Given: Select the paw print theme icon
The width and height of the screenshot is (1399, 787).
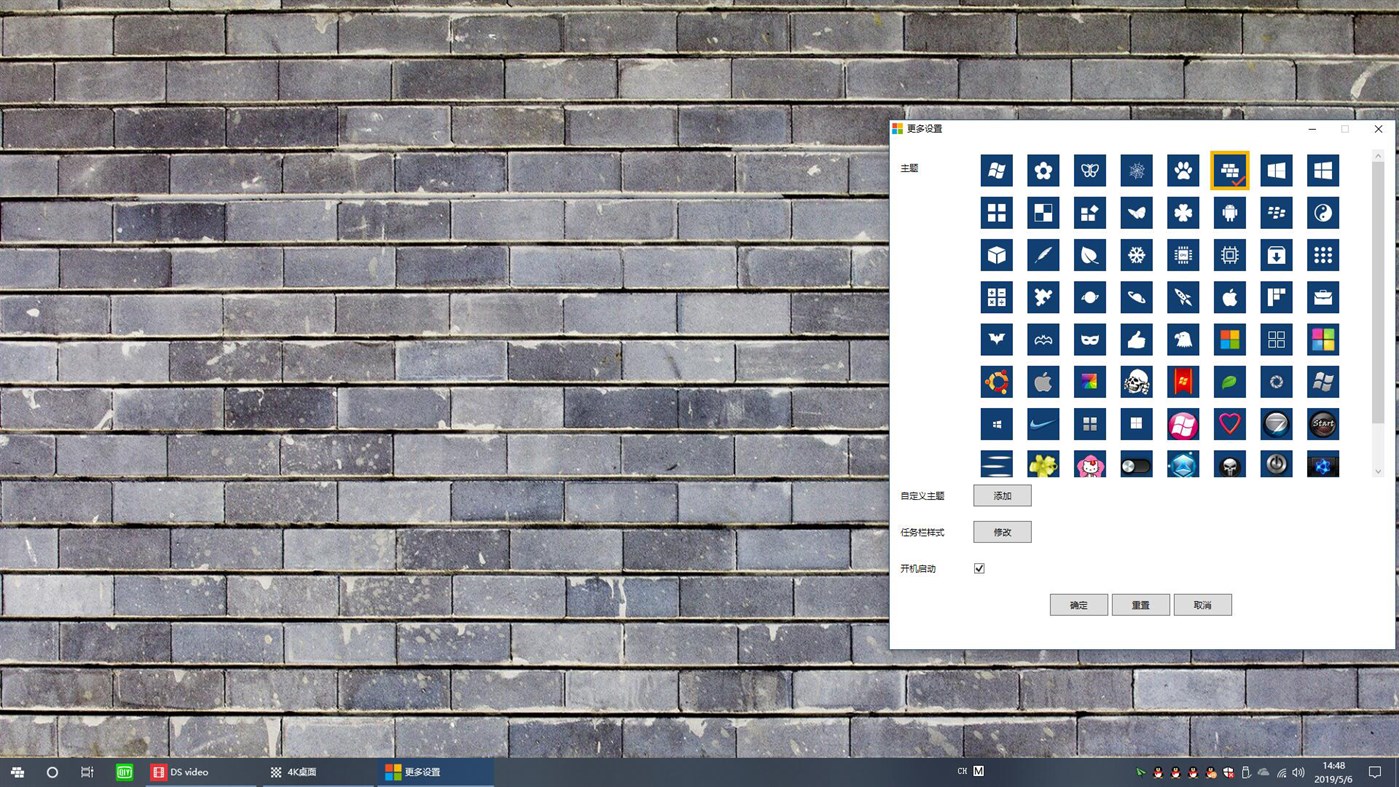Looking at the screenshot, I should pos(1183,170).
